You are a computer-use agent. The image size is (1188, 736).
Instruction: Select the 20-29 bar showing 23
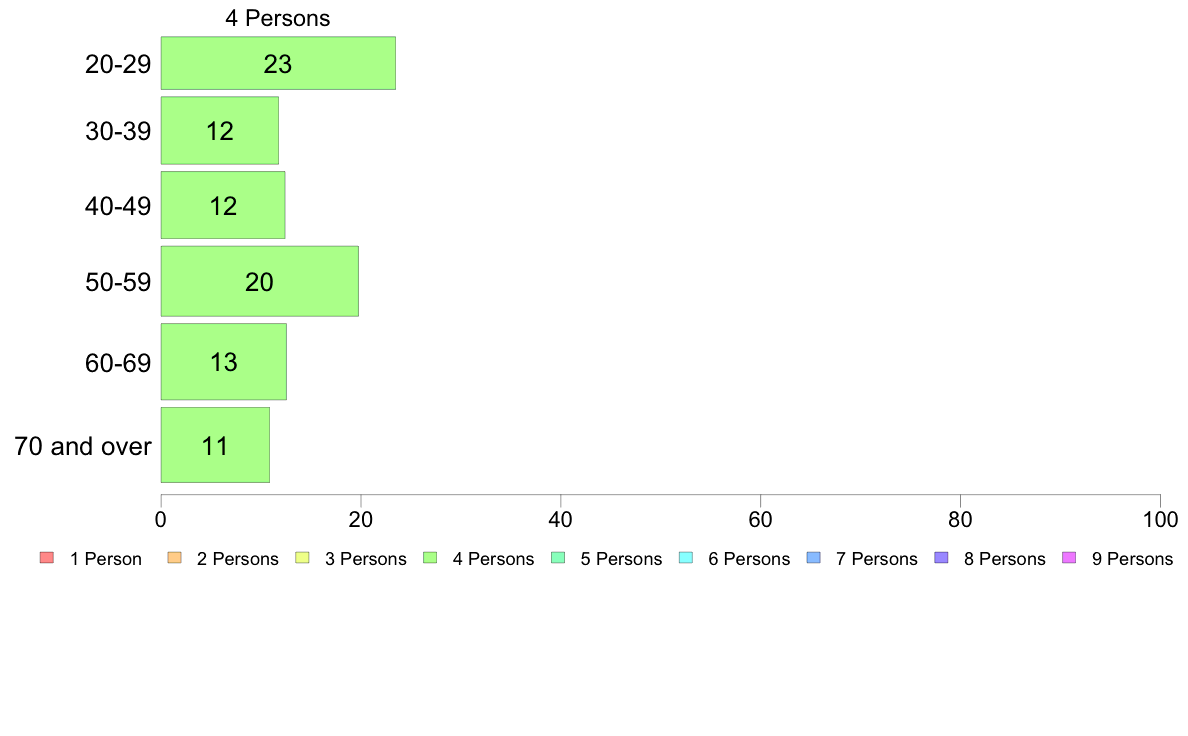click(278, 63)
